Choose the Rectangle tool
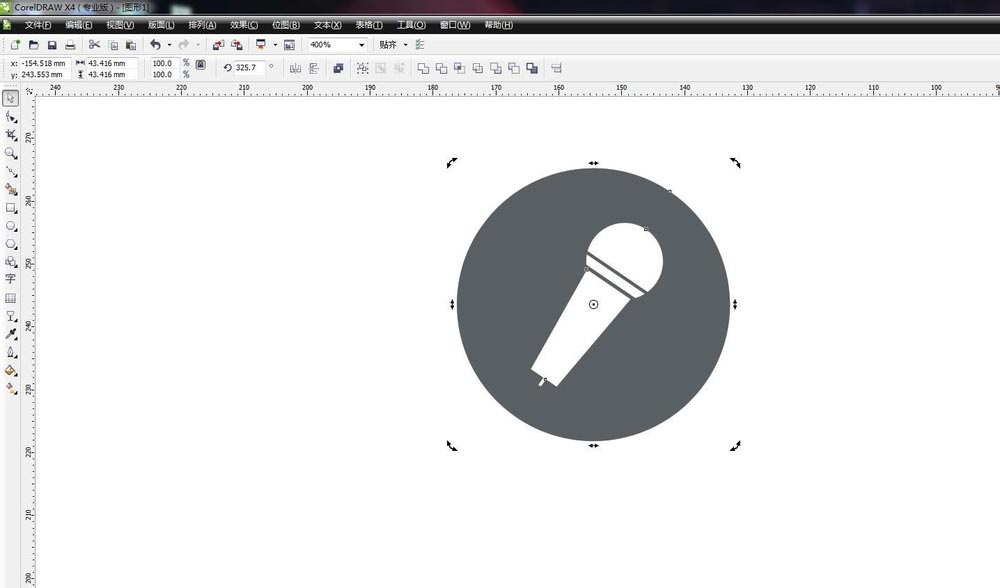Image resolution: width=1000 pixels, height=588 pixels. click(x=11, y=208)
